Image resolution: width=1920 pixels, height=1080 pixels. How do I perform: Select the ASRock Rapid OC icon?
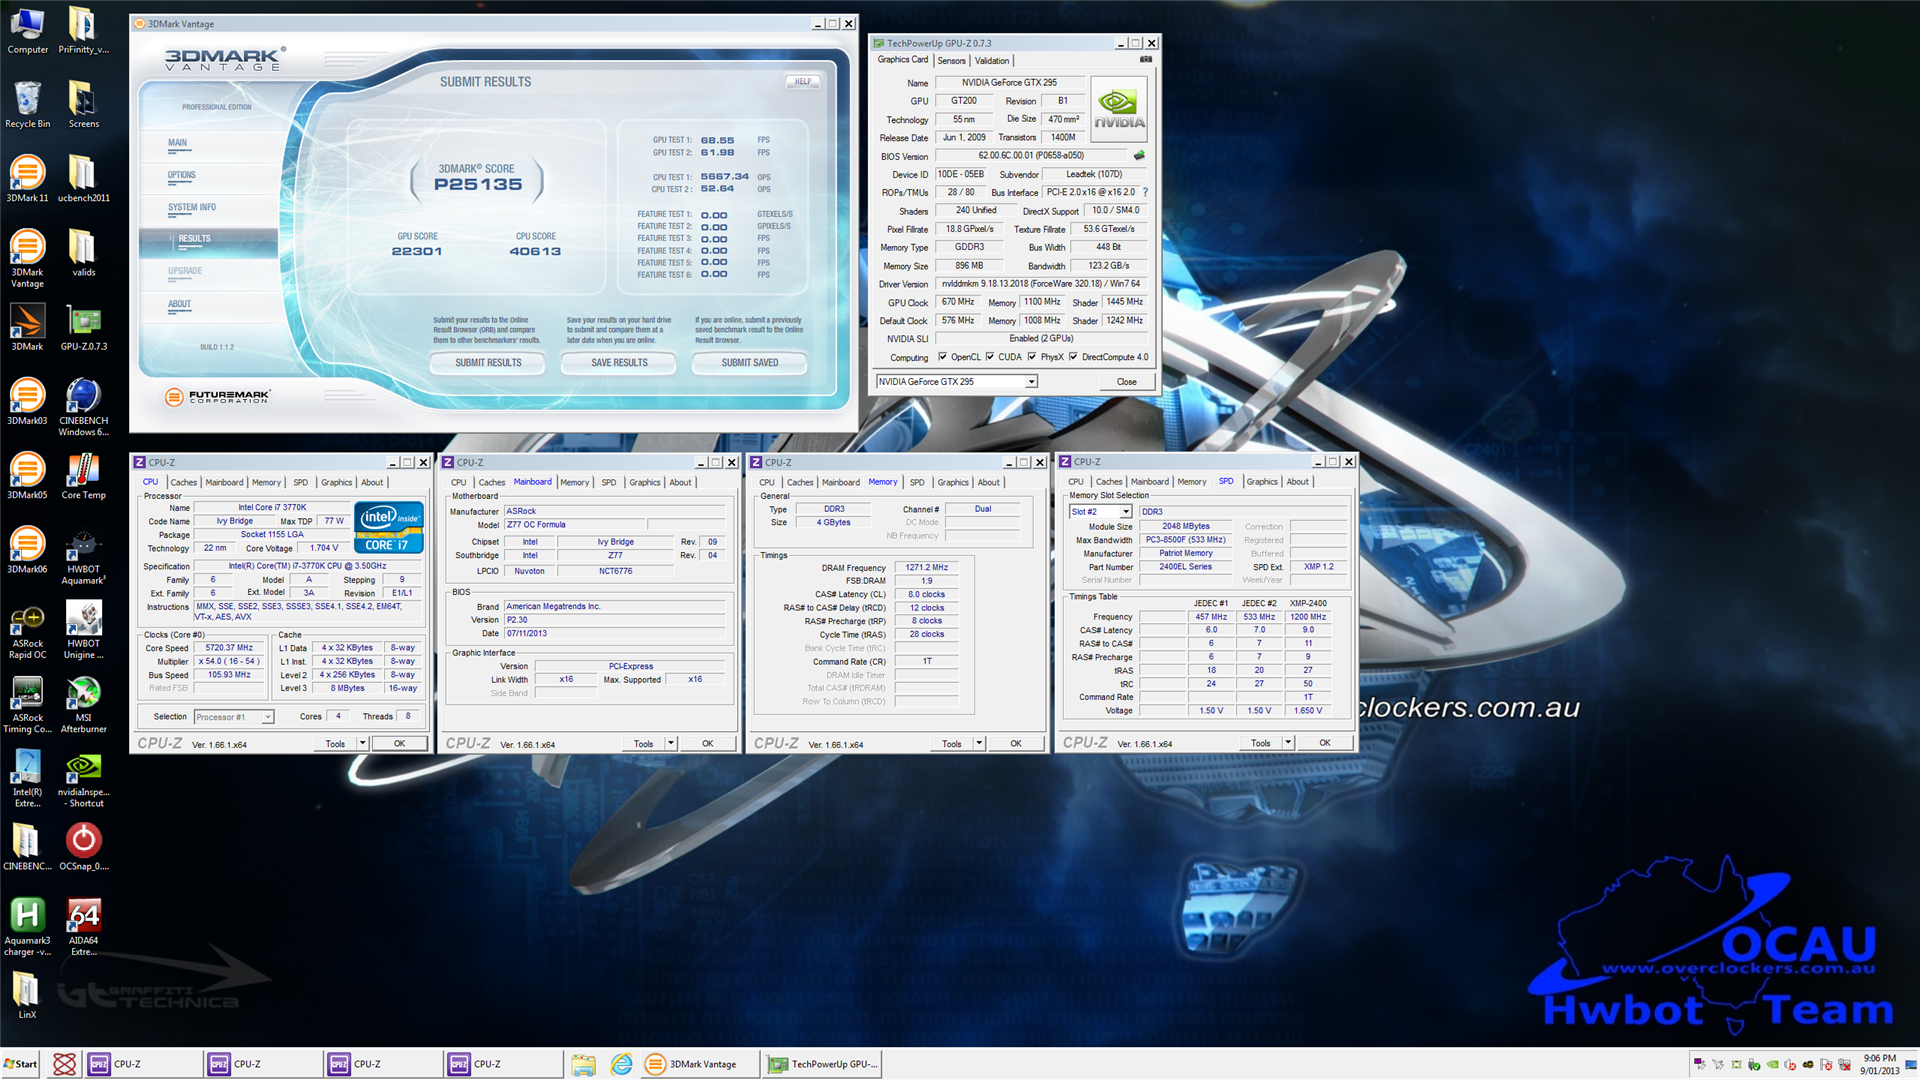click(27, 630)
